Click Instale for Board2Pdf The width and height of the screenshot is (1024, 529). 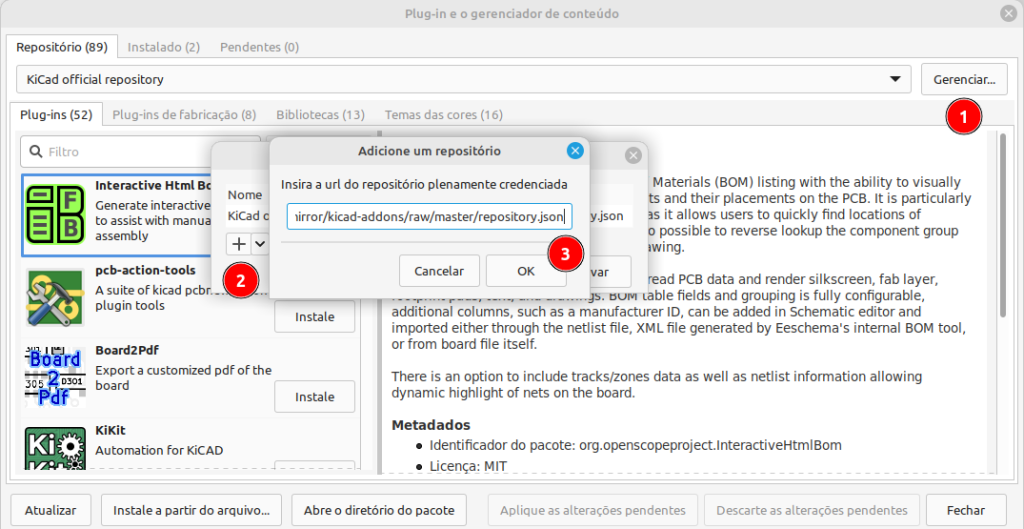click(315, 396)
